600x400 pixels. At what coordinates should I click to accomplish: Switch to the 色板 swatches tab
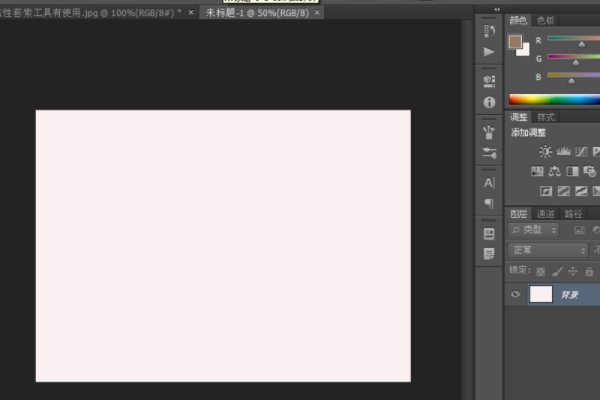545,20
